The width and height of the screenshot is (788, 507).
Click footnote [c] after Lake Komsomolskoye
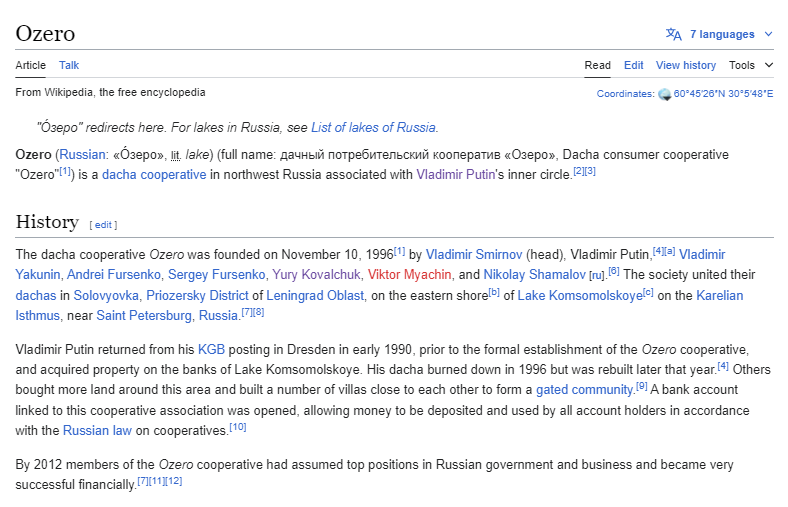(648, 292)
